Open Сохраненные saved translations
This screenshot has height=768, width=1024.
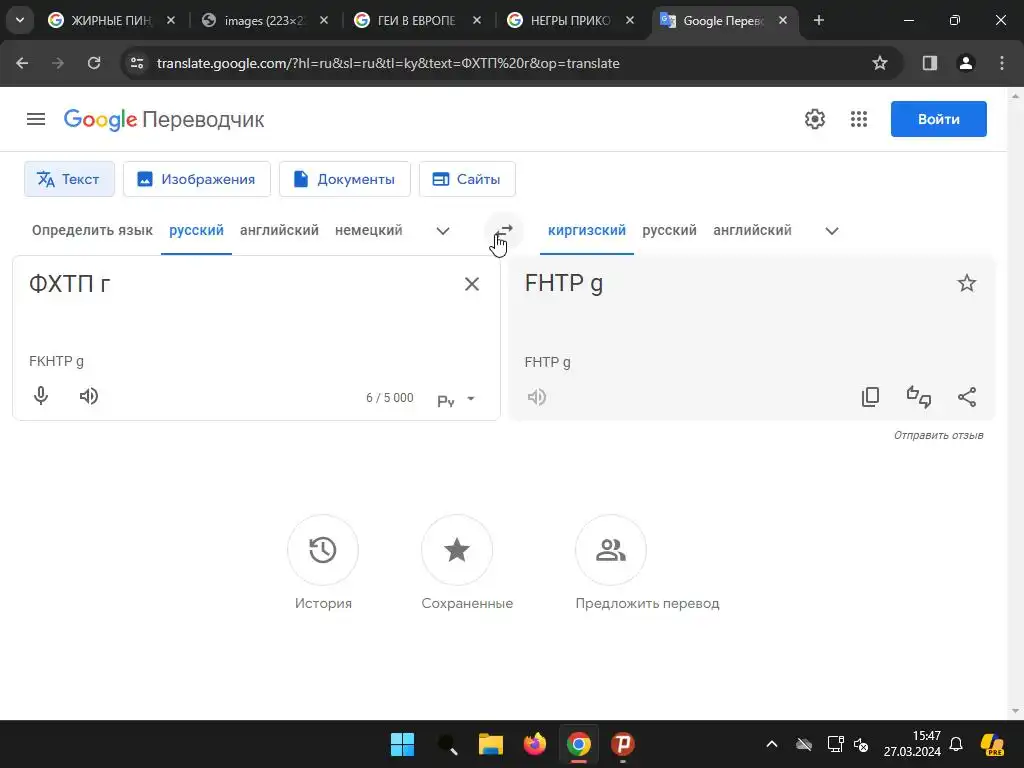tap(457, 550)
